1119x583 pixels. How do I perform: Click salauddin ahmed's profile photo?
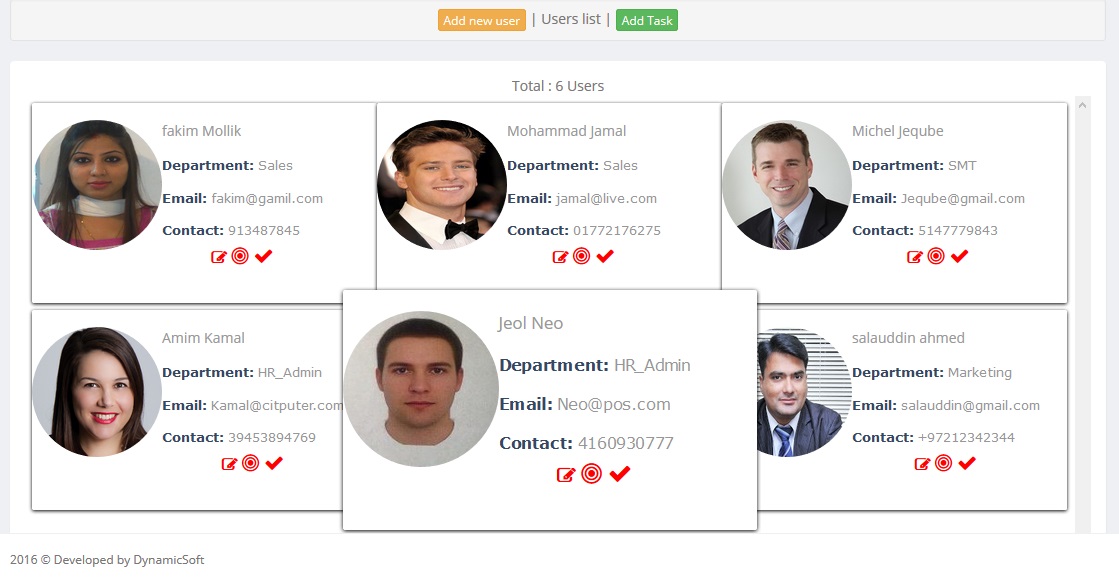pyautogui.click(x=800, y=392)
